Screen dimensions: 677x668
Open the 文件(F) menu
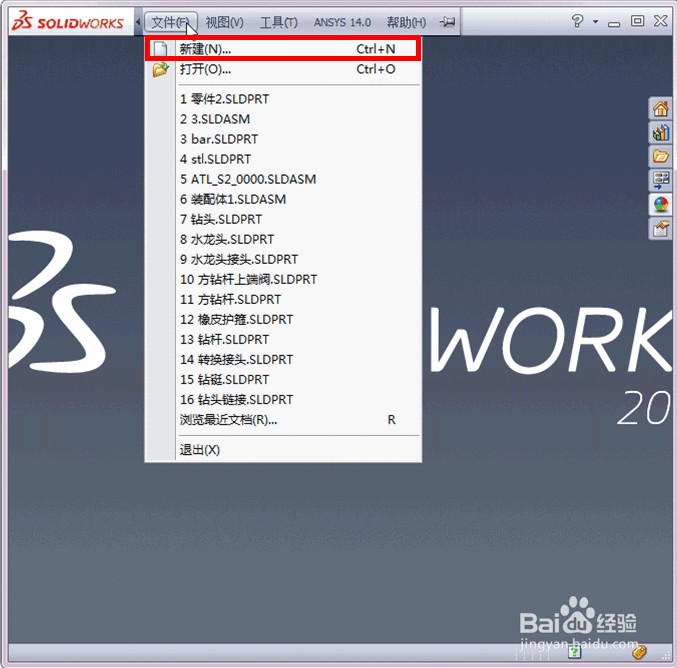pyautogui.click(x=171, y=22)
